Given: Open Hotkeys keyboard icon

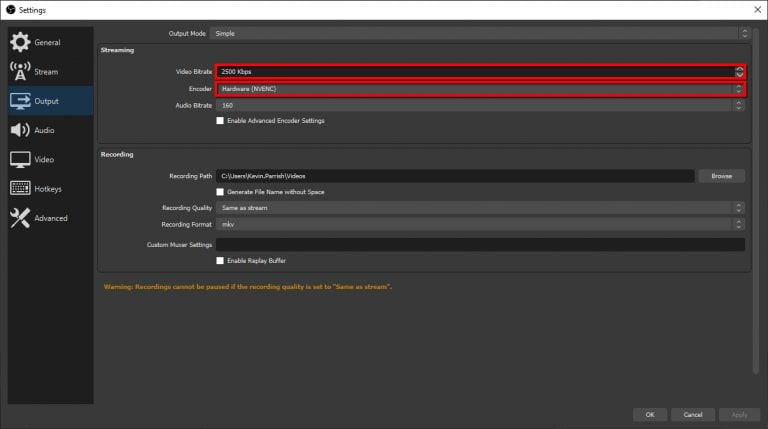Looking at the screenshot, I should pos(20,188).
